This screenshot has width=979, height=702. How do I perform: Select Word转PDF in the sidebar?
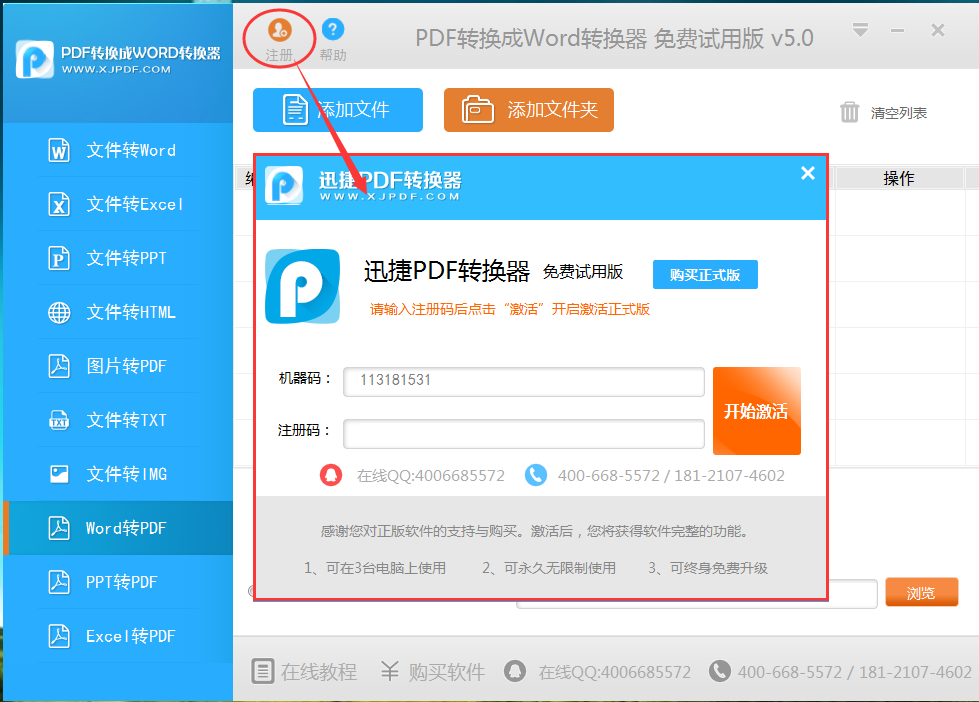pyautogui.click(x=118, y=528)
